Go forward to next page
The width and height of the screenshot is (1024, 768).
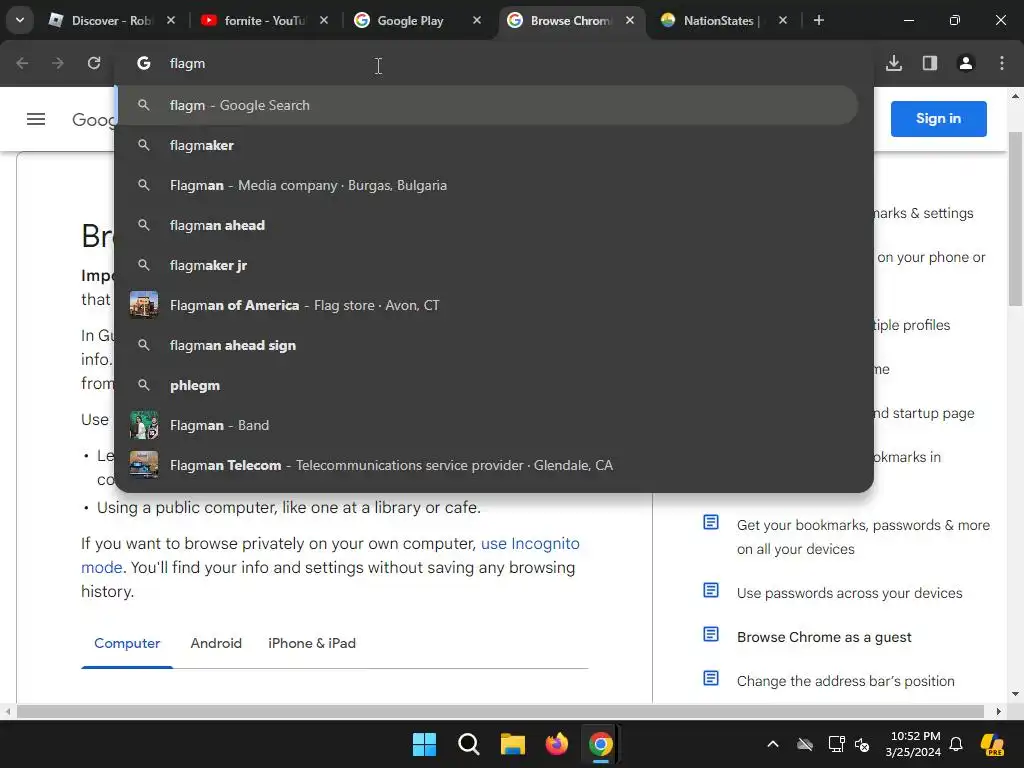[58, 63]
